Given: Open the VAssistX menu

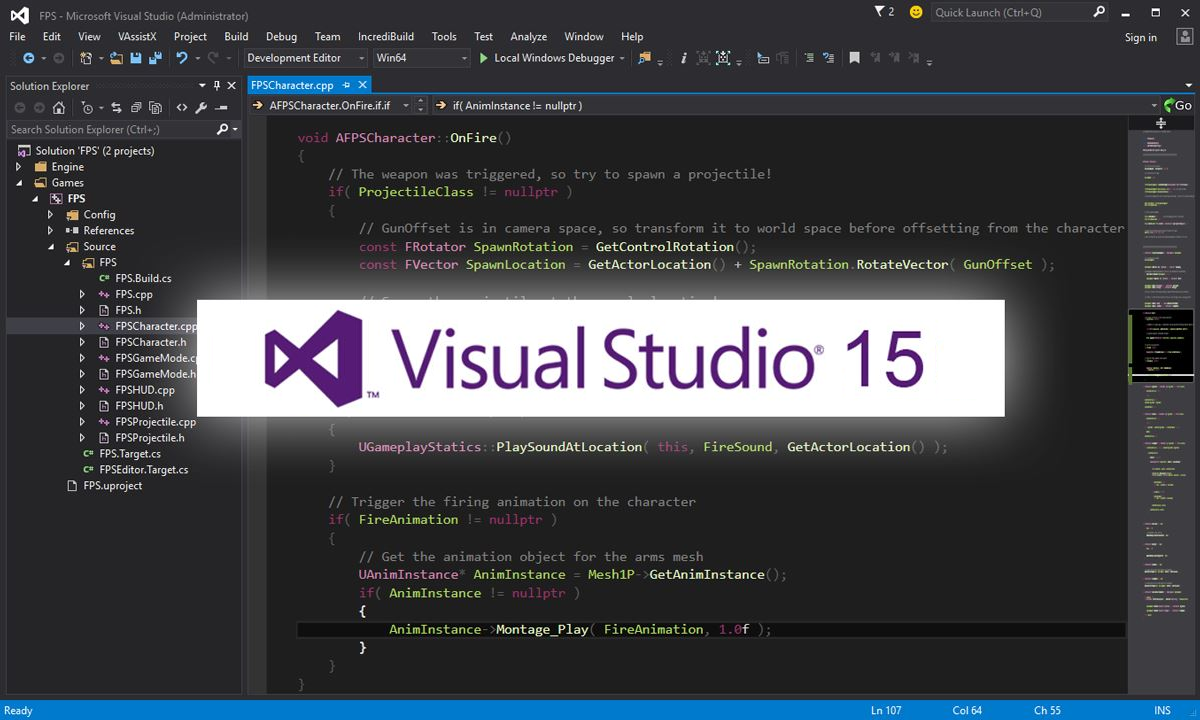Looking at the screenshot, I should click(137, 36).
